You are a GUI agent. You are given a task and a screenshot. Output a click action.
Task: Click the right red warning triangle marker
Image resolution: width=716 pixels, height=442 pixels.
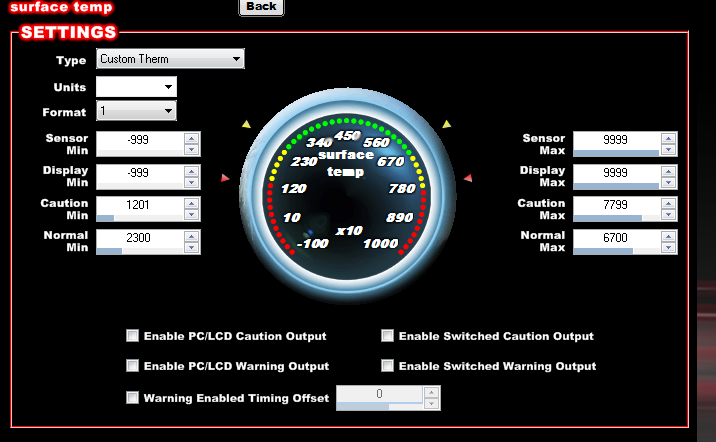468,178
